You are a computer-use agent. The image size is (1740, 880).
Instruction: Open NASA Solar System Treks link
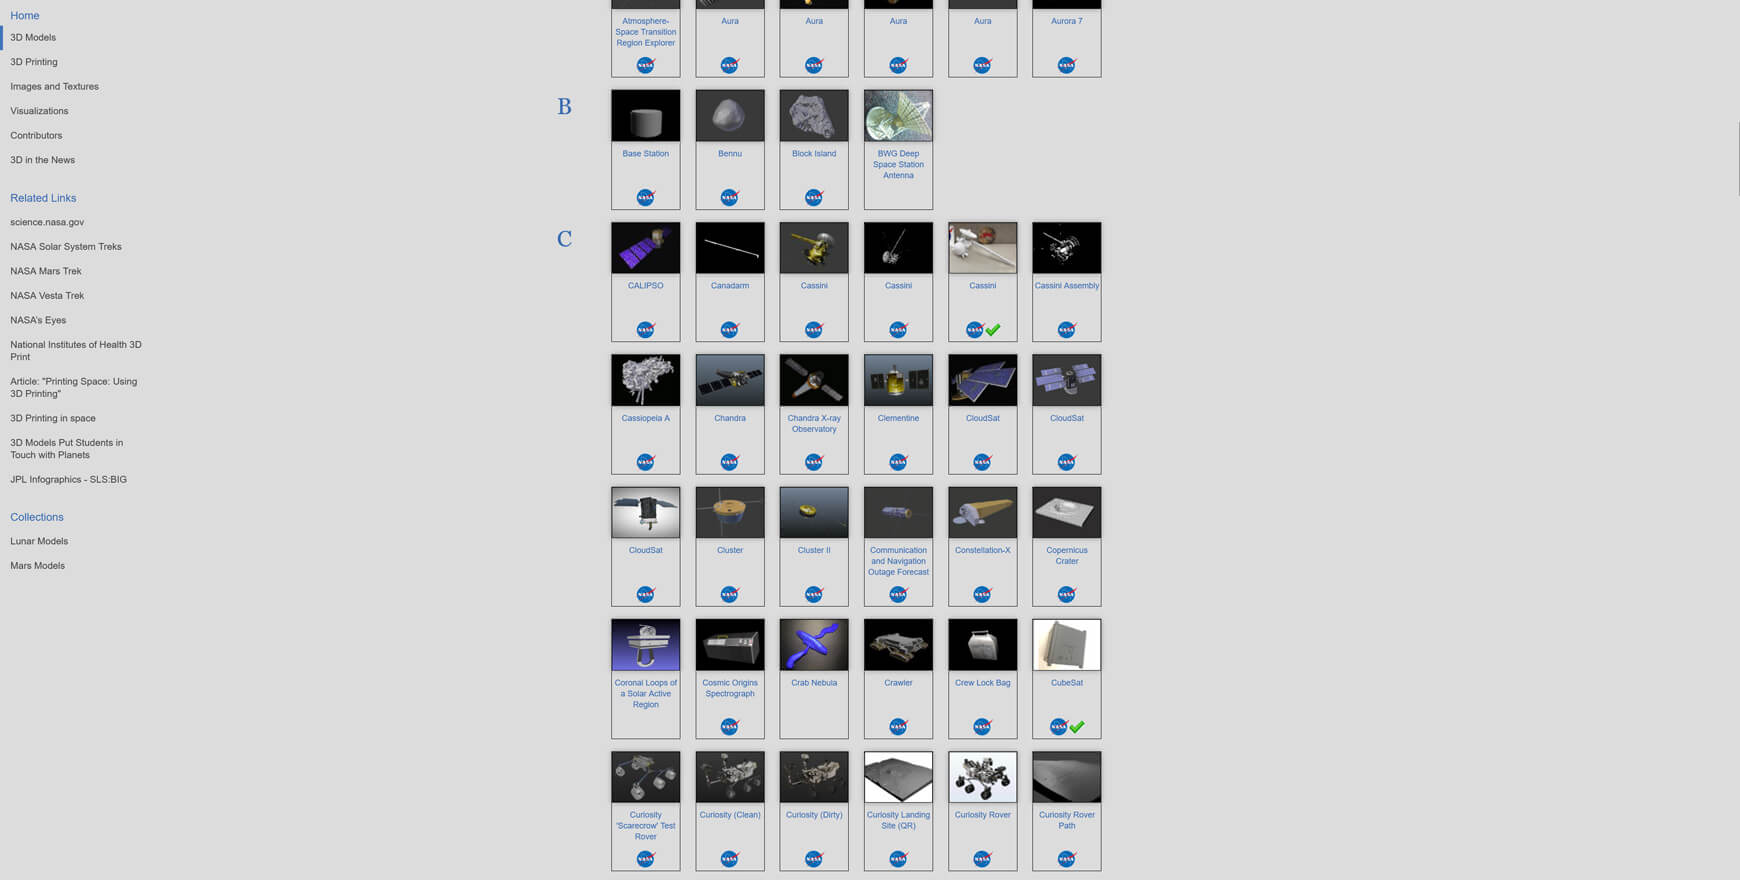(x=66, y=246)
